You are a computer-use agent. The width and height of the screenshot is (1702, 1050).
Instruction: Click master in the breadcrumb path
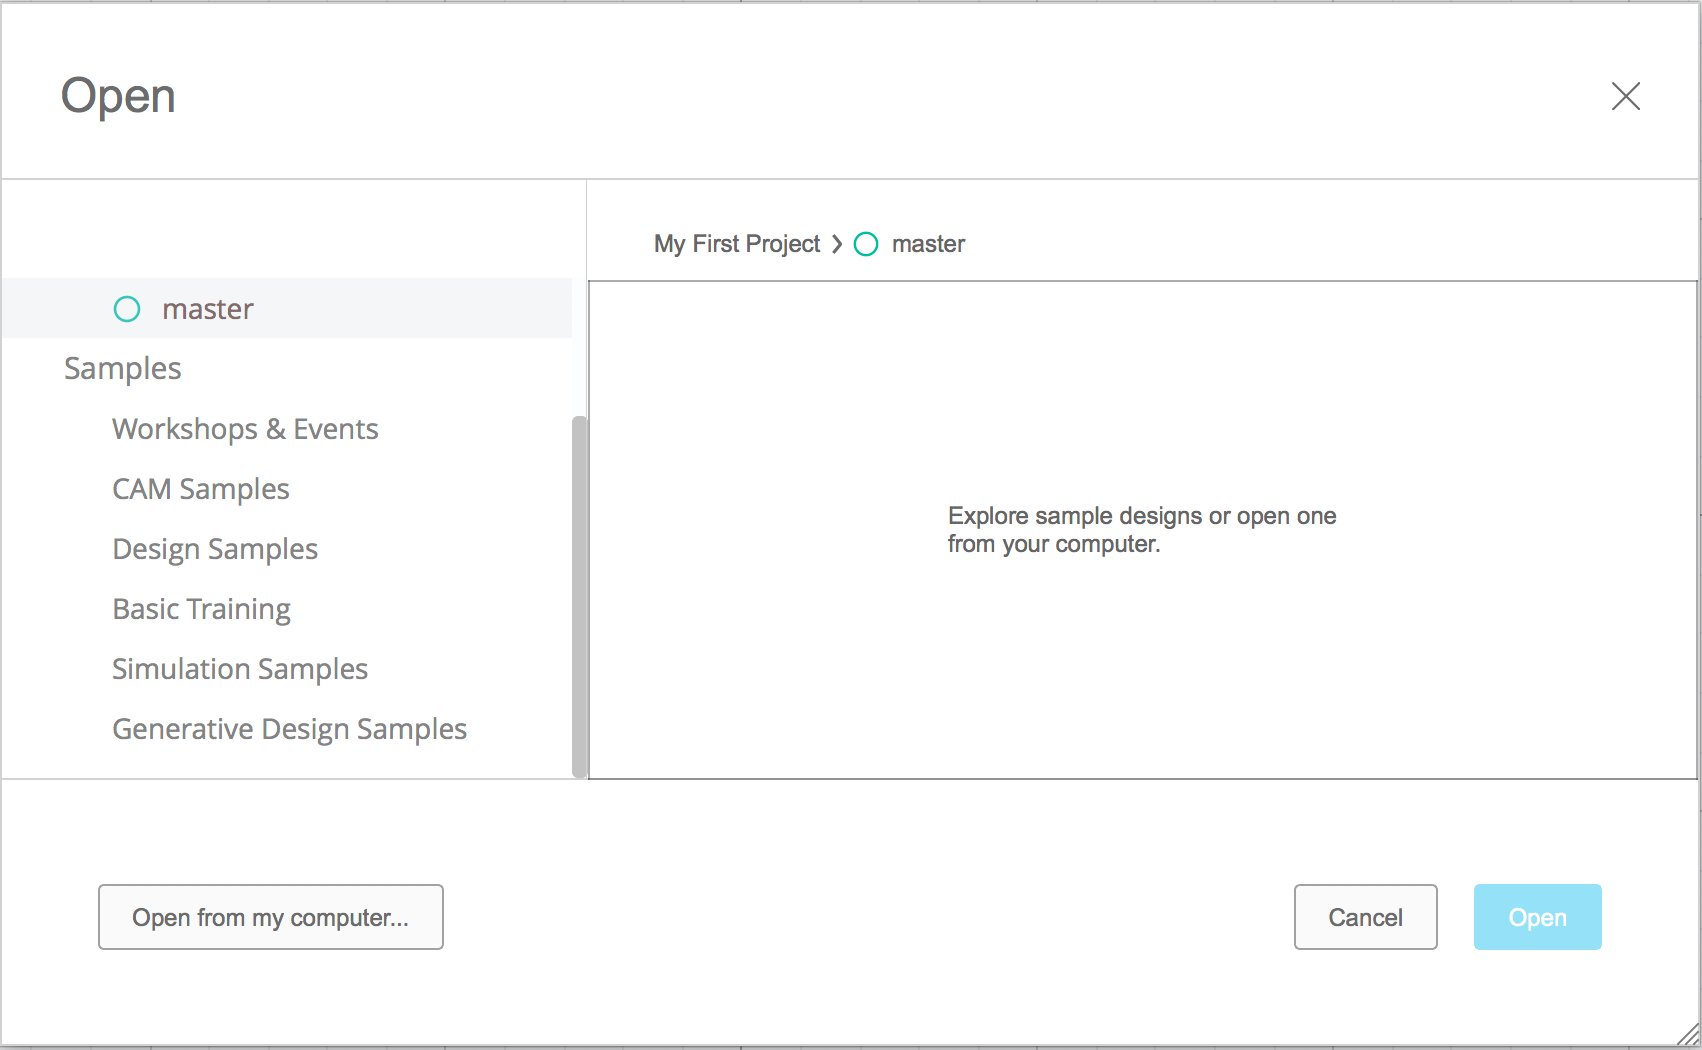point(928,244)
